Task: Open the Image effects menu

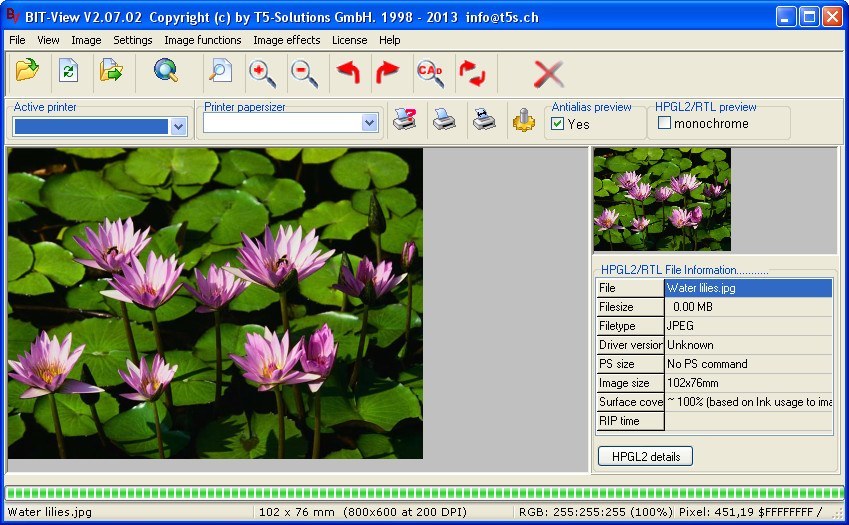Action: point(286,40)
